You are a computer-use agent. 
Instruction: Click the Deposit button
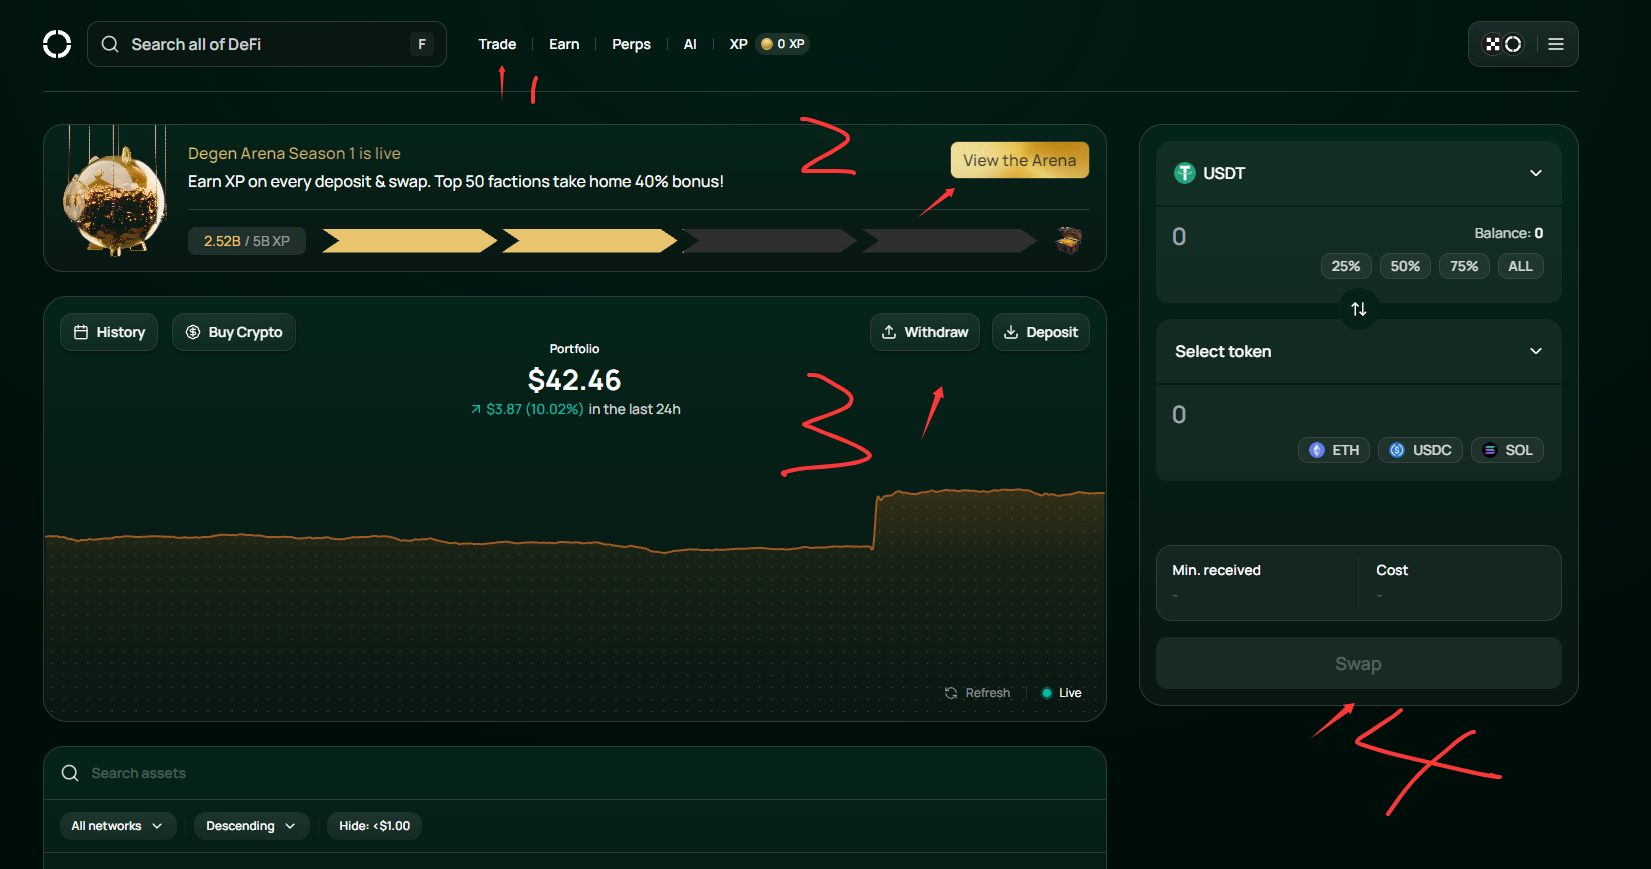[1041, 332]
